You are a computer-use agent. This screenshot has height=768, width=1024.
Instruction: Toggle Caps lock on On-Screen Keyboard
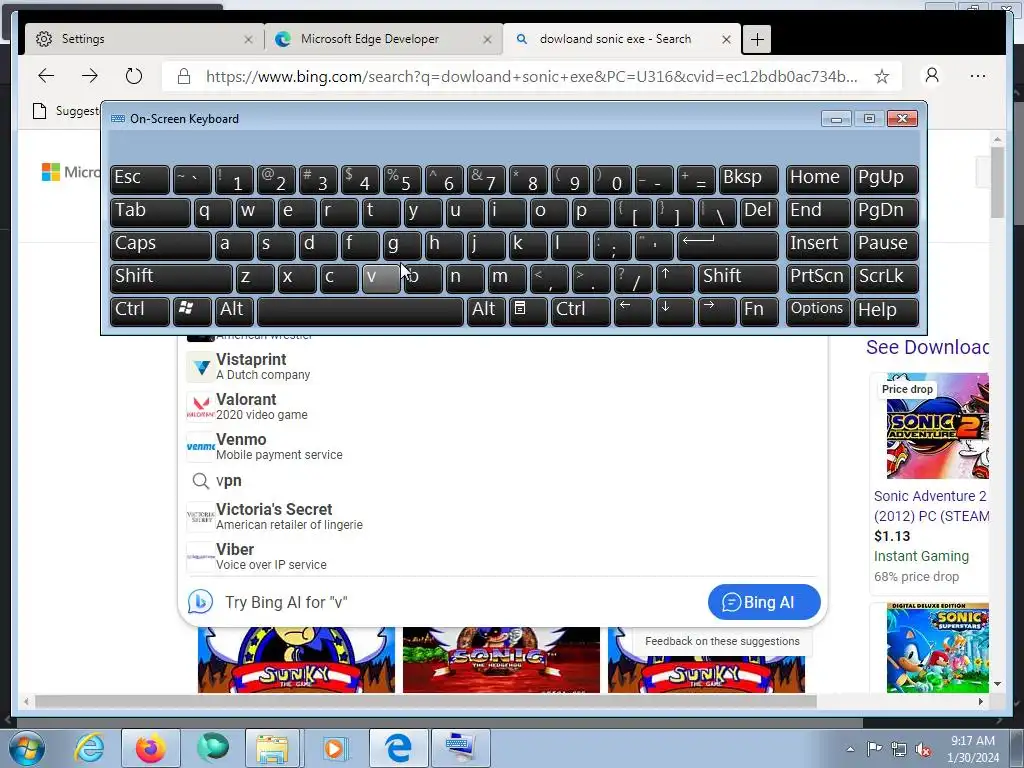161,245
